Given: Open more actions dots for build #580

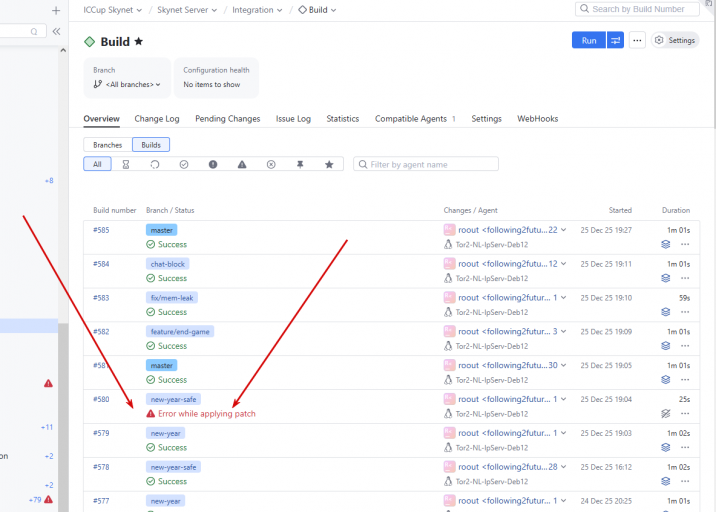Looking at the screenshot, I should [685, 414].
